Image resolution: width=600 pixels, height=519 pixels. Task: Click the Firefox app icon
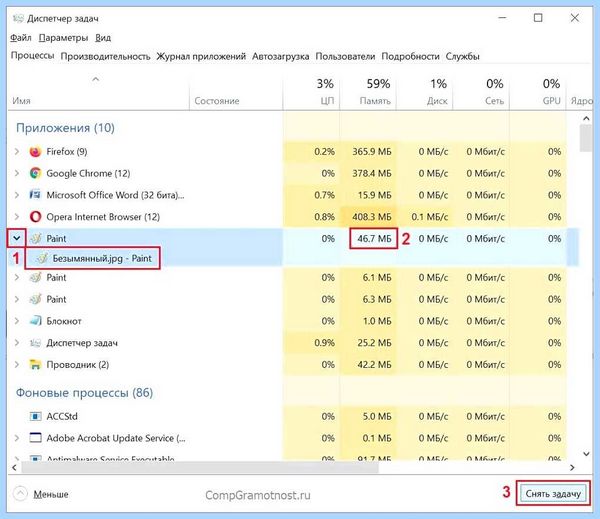pos(35,152)
